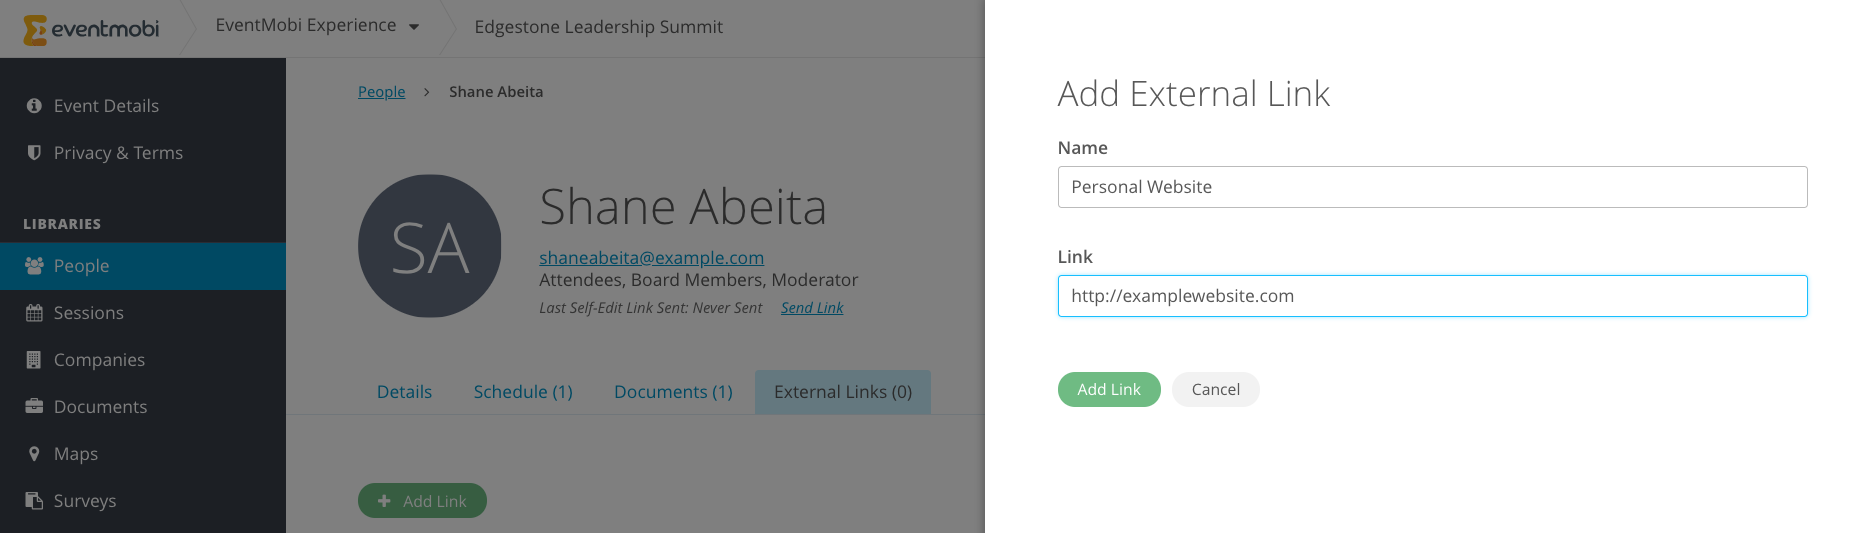
Task: Open the Schedule (1) tab
Action: pyautogui.click(x=523, y=392)
